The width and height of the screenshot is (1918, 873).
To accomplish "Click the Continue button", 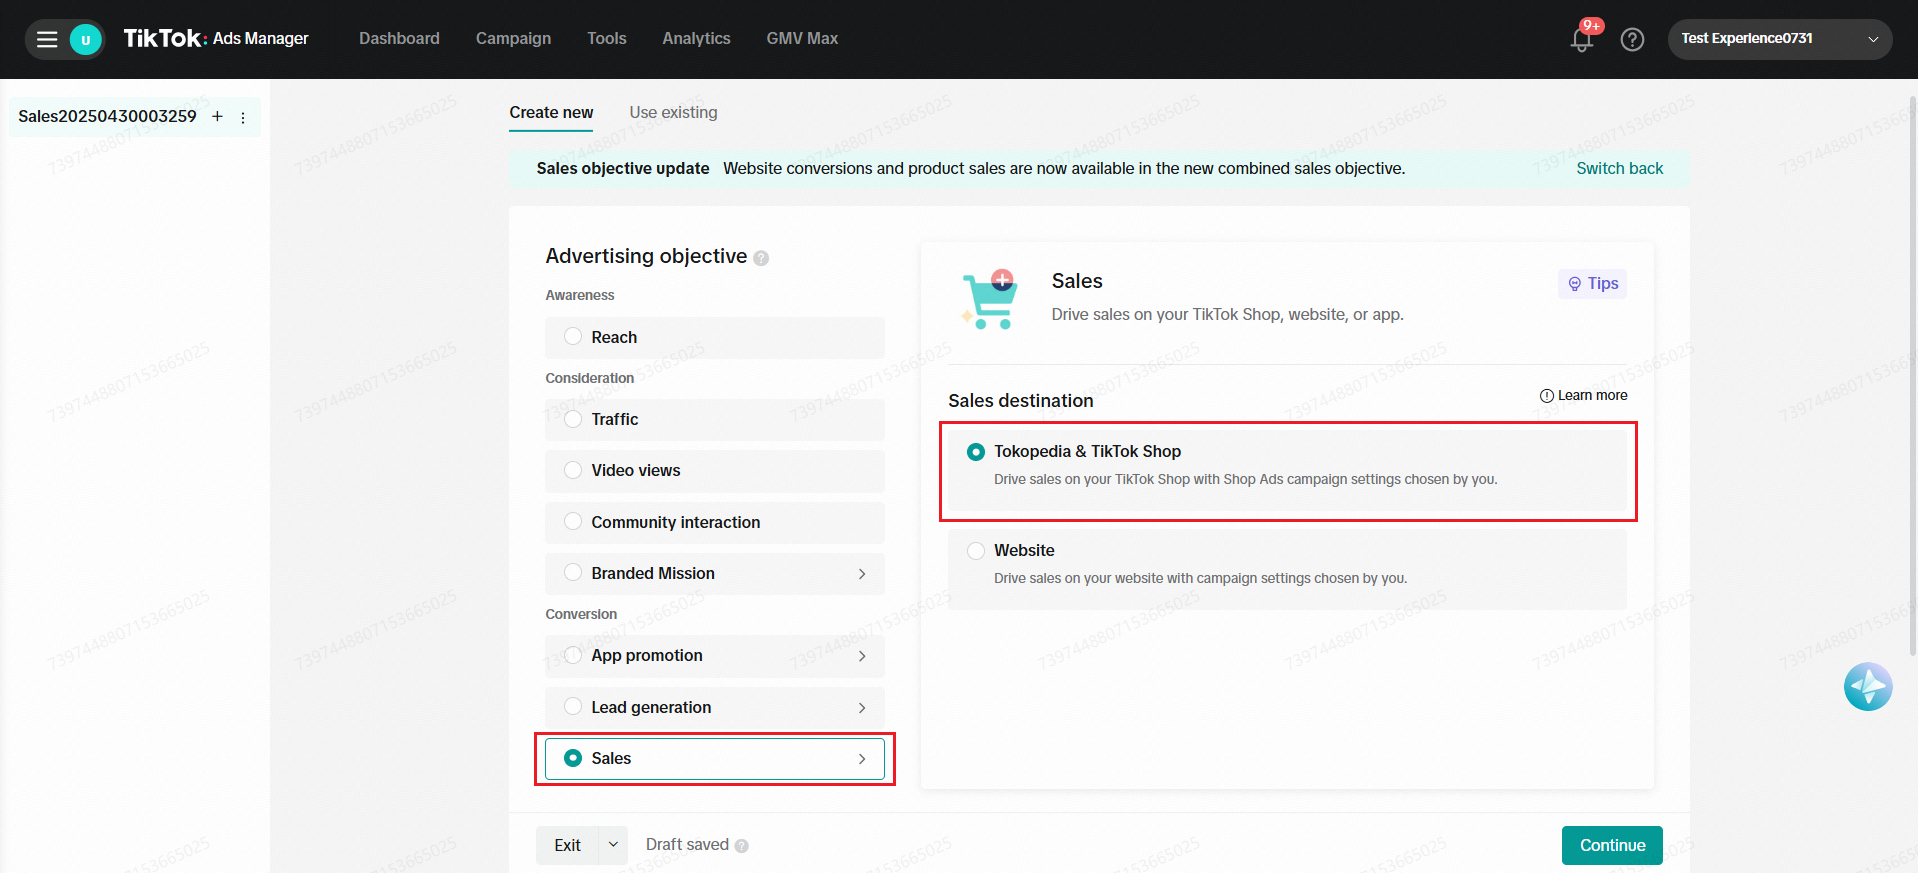I will [1611, 845].
